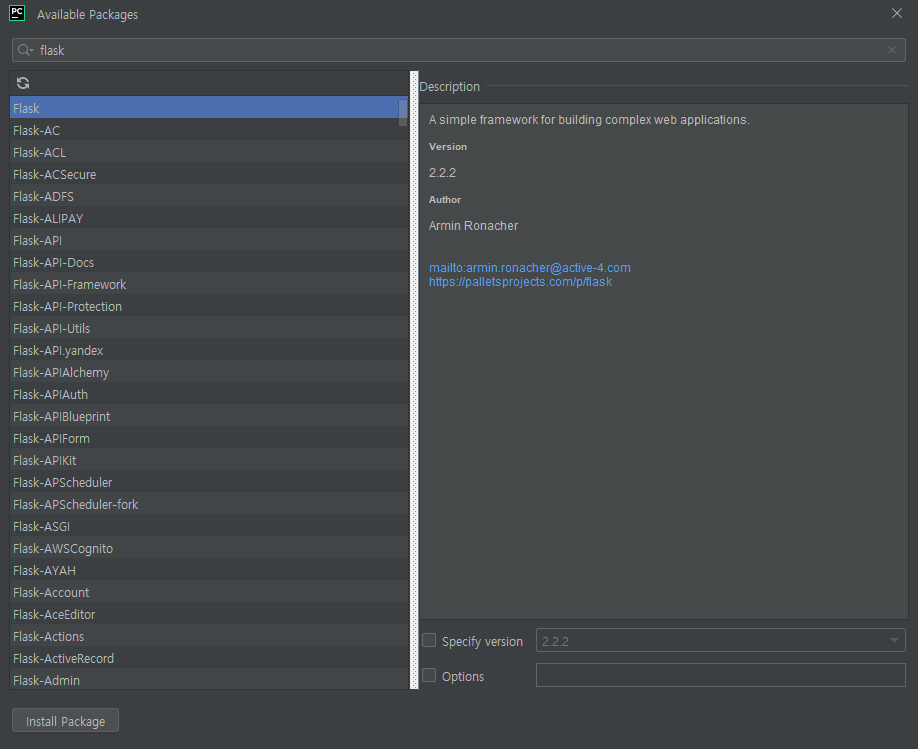Open the palletsprojects.com flask link

pyautogui.click(x=520, y=282)
